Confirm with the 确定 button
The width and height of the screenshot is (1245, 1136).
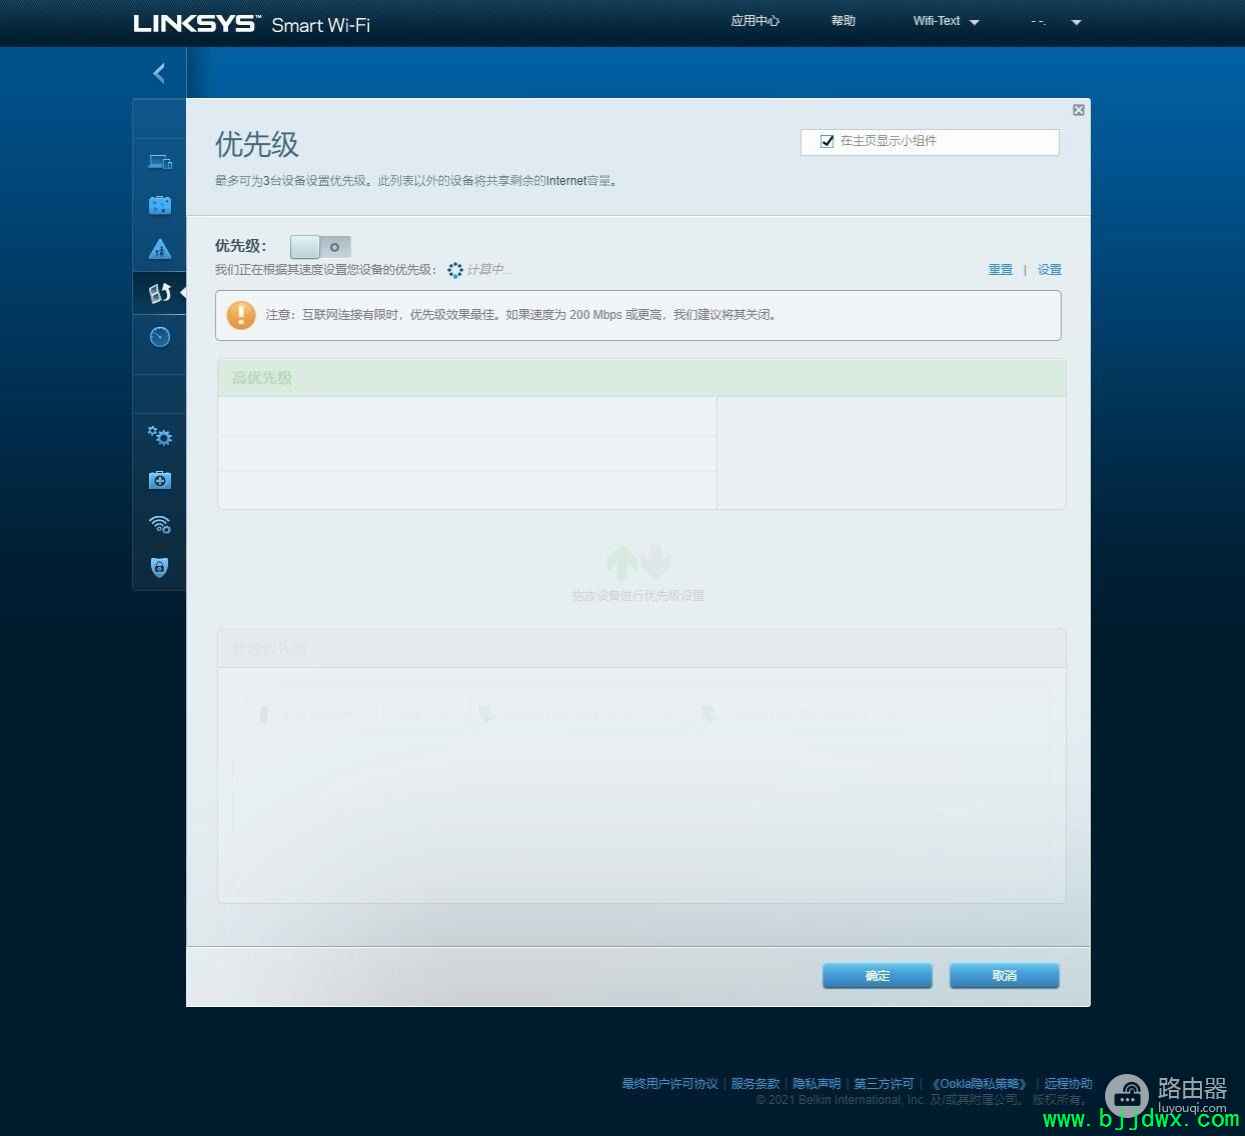(877, 976)
